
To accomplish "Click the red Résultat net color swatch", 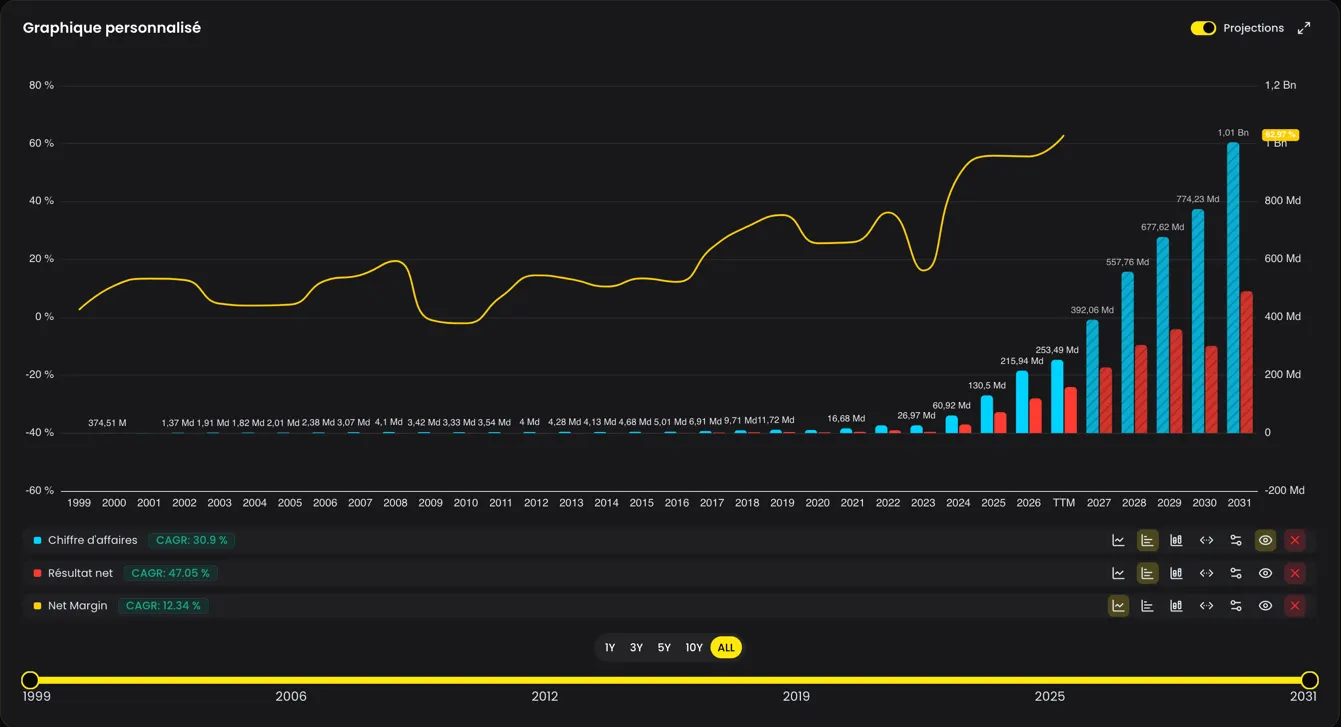I will pos(37,573).
